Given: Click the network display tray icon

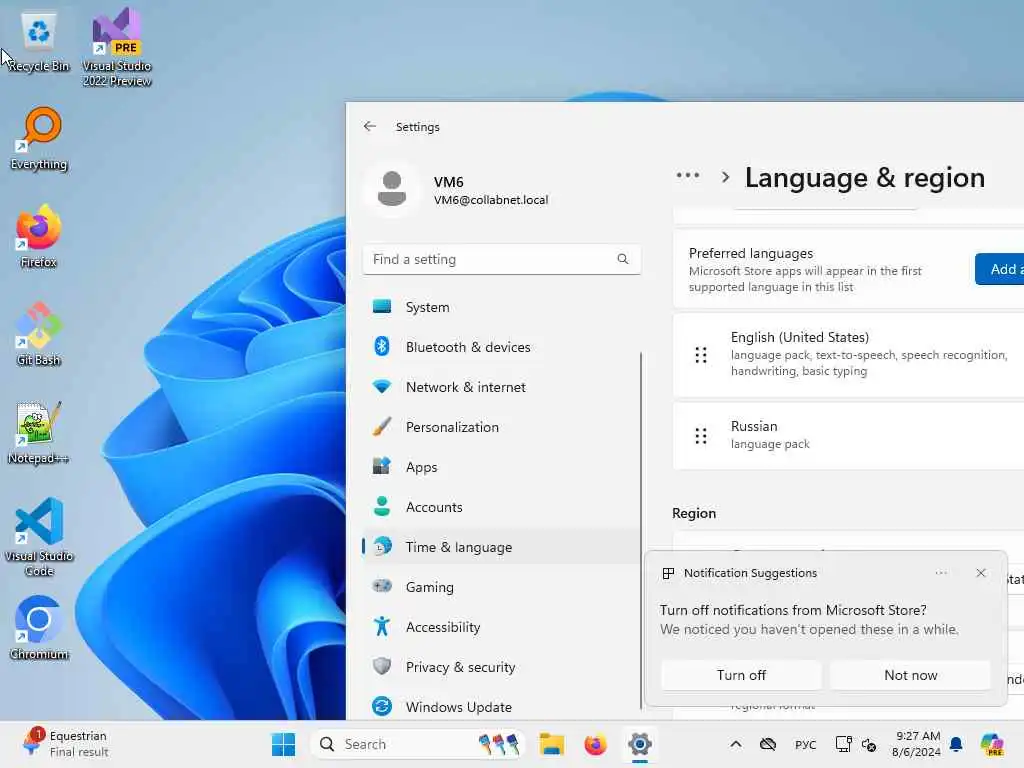Looking at the screenshot, I should click(843, 744).
